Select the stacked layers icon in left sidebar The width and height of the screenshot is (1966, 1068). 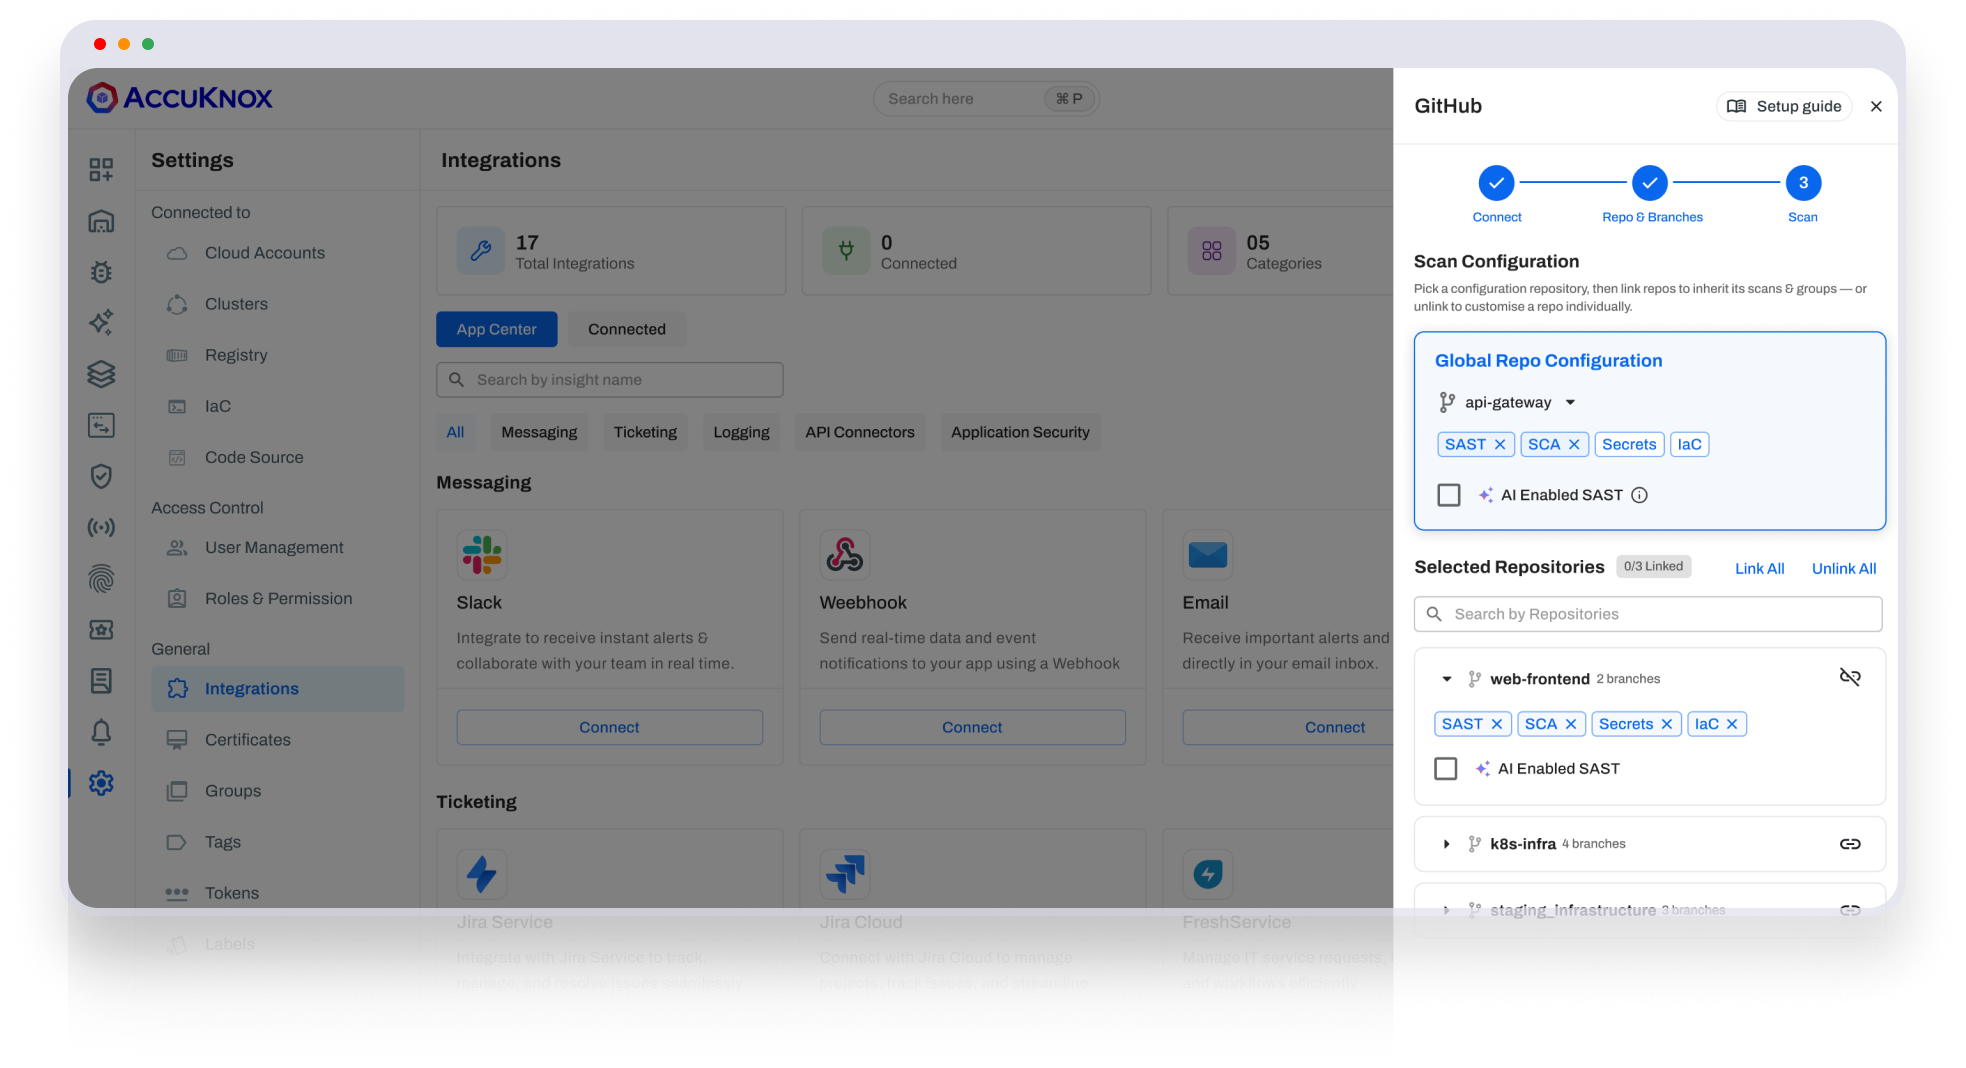pyautogui.click(x=101, y=374)
